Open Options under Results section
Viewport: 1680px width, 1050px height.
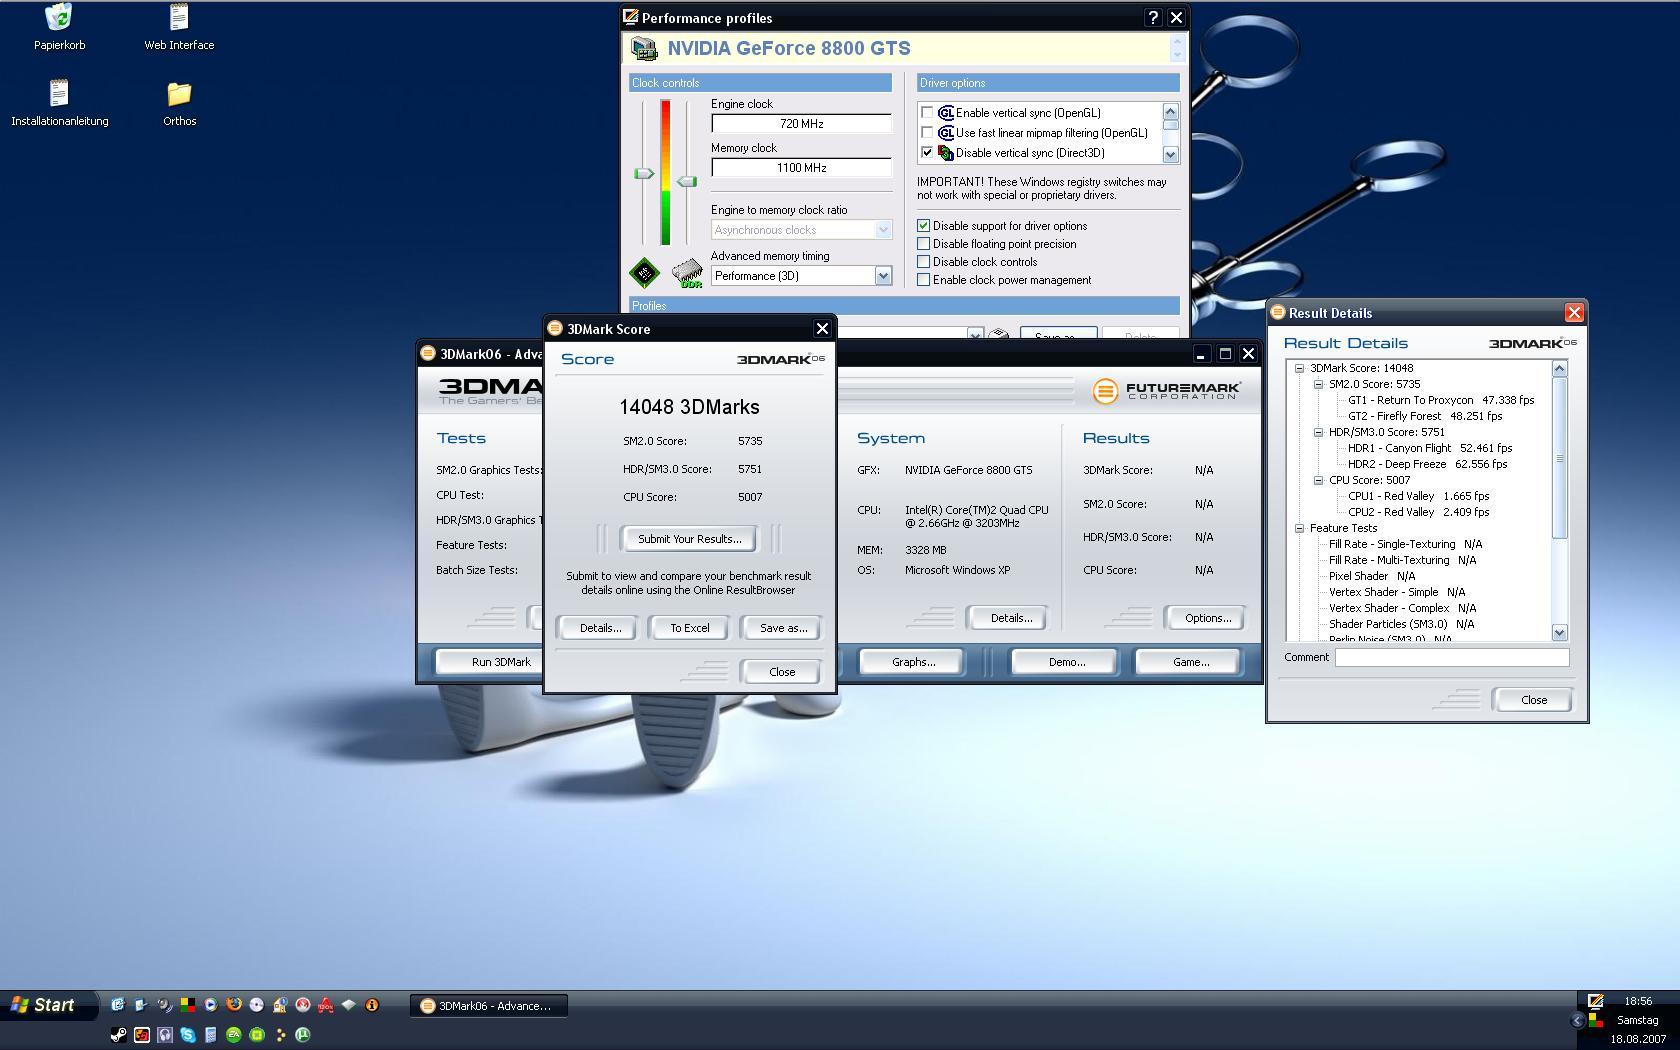pyautogui.click(x=1207, y=618)
